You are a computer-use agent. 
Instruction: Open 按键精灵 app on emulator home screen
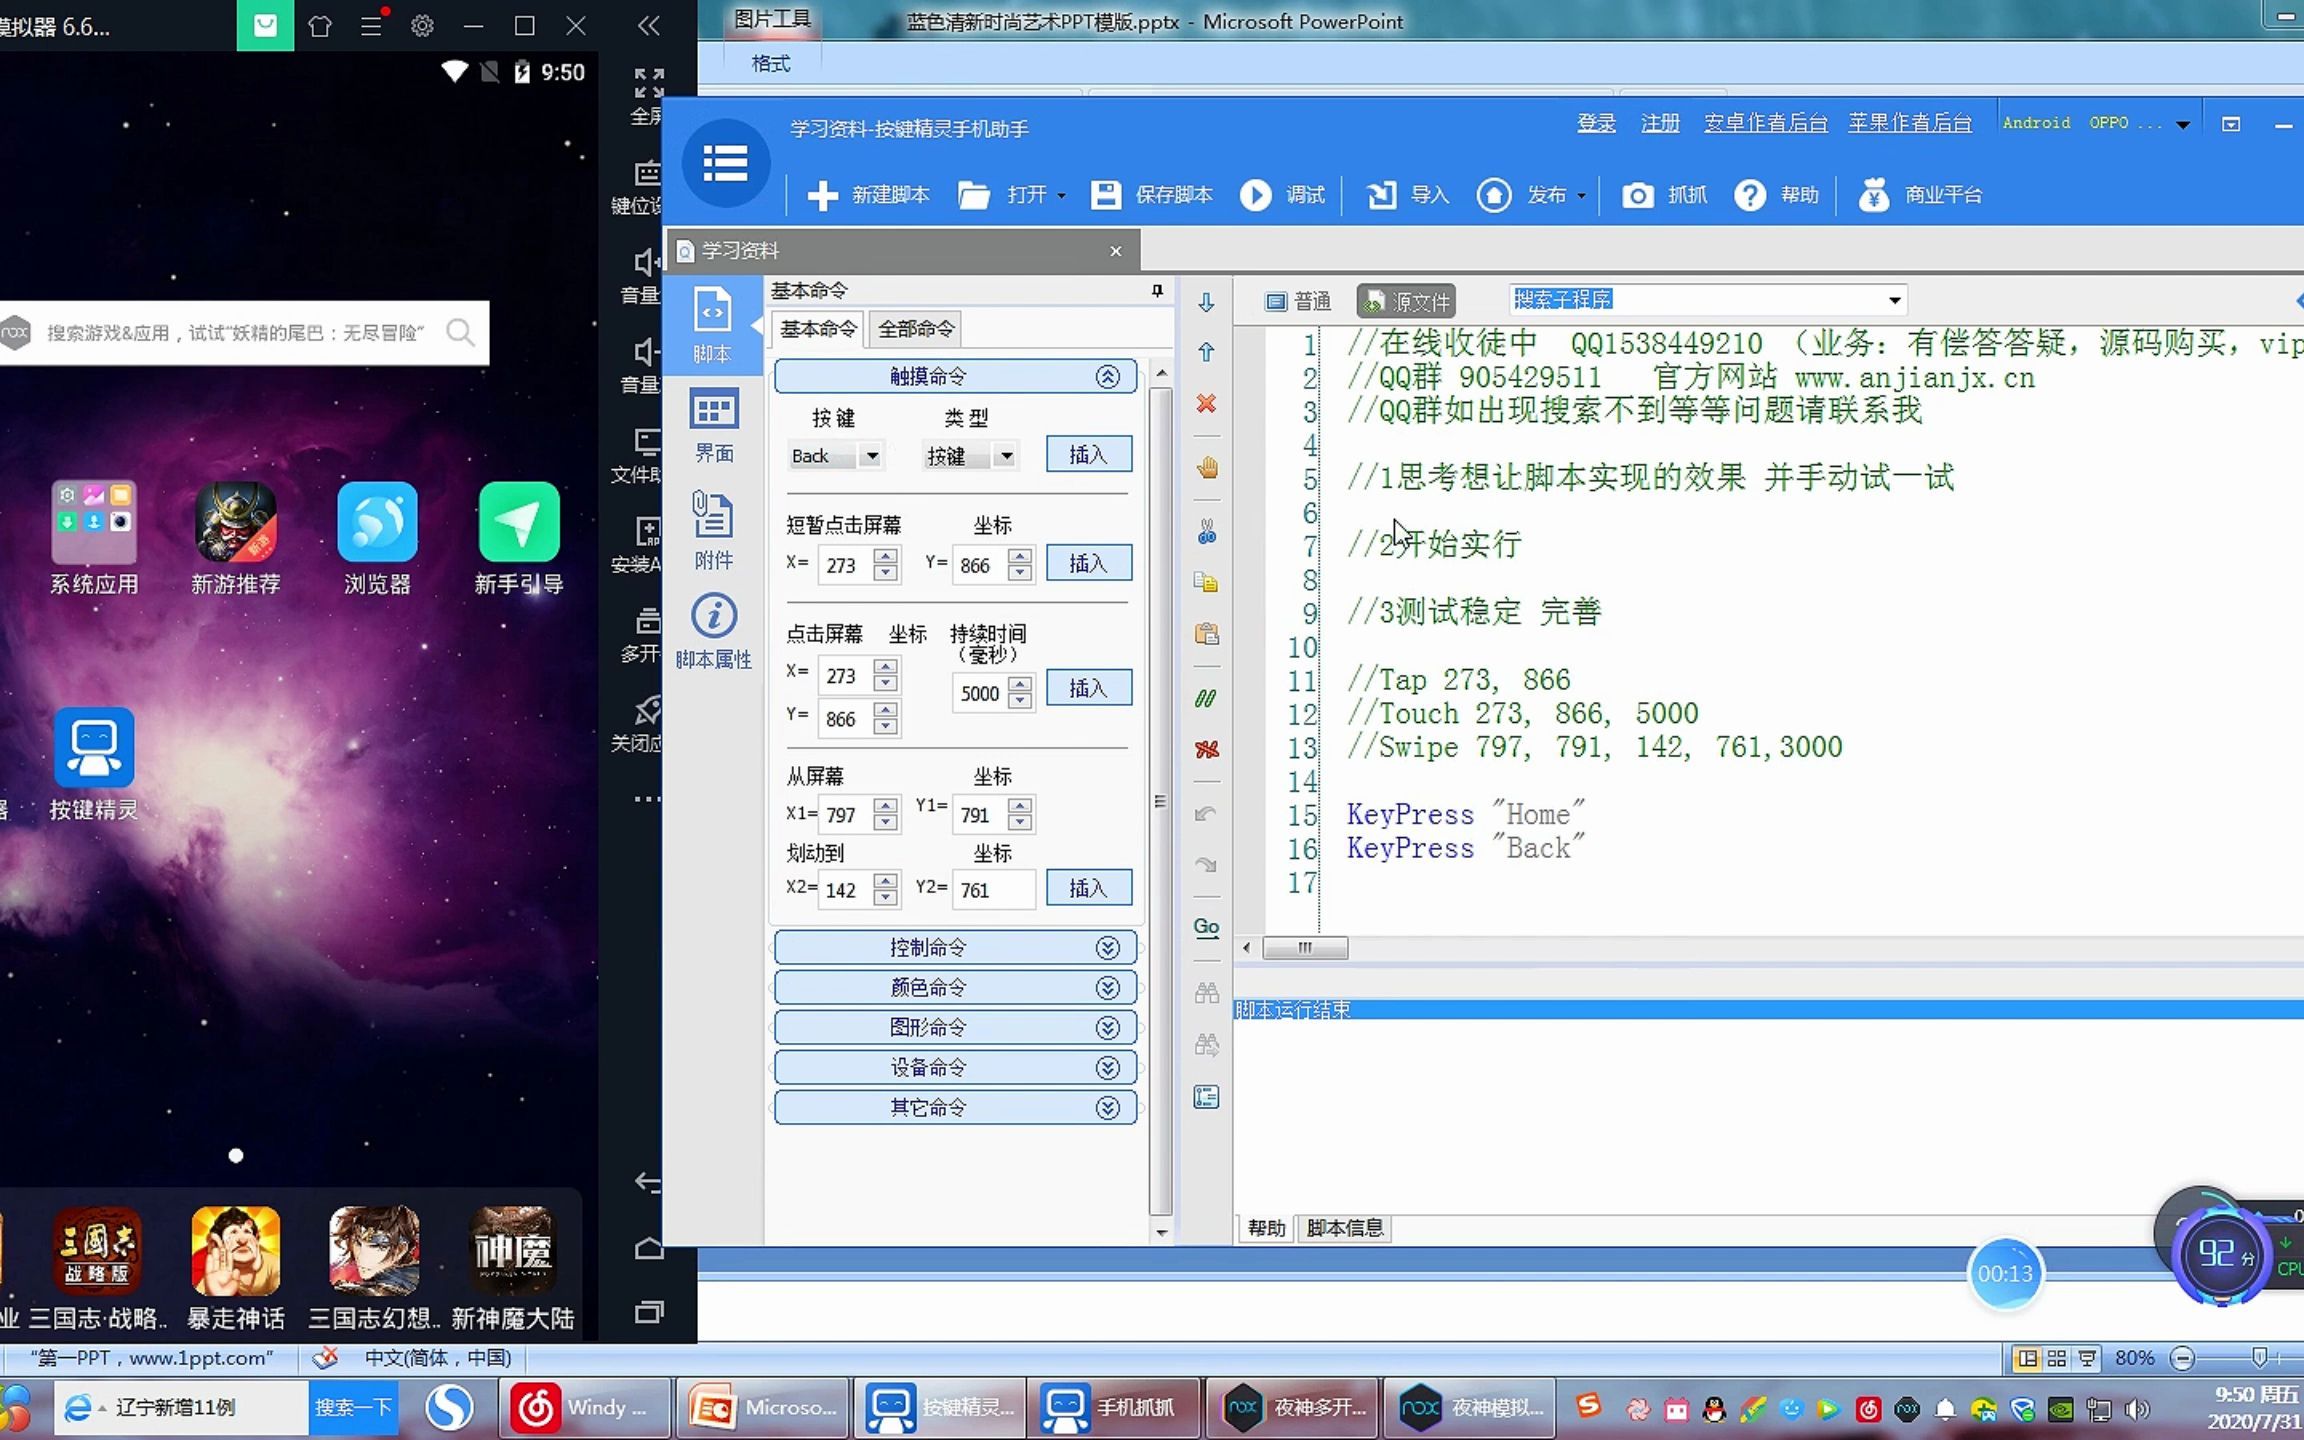pos(94,748)
